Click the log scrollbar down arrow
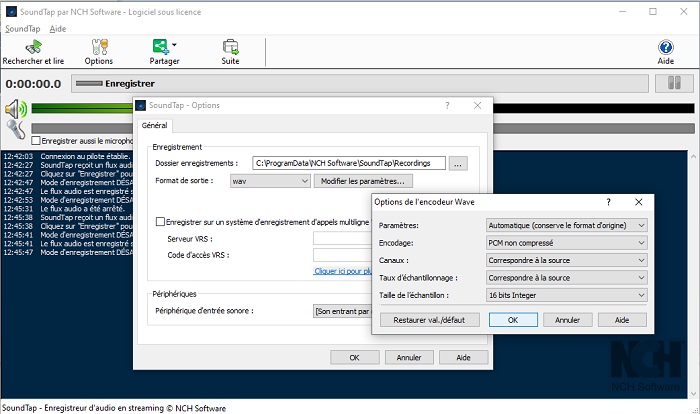The height and width of the screenshot is (414, 700). (x=693, y=393)
